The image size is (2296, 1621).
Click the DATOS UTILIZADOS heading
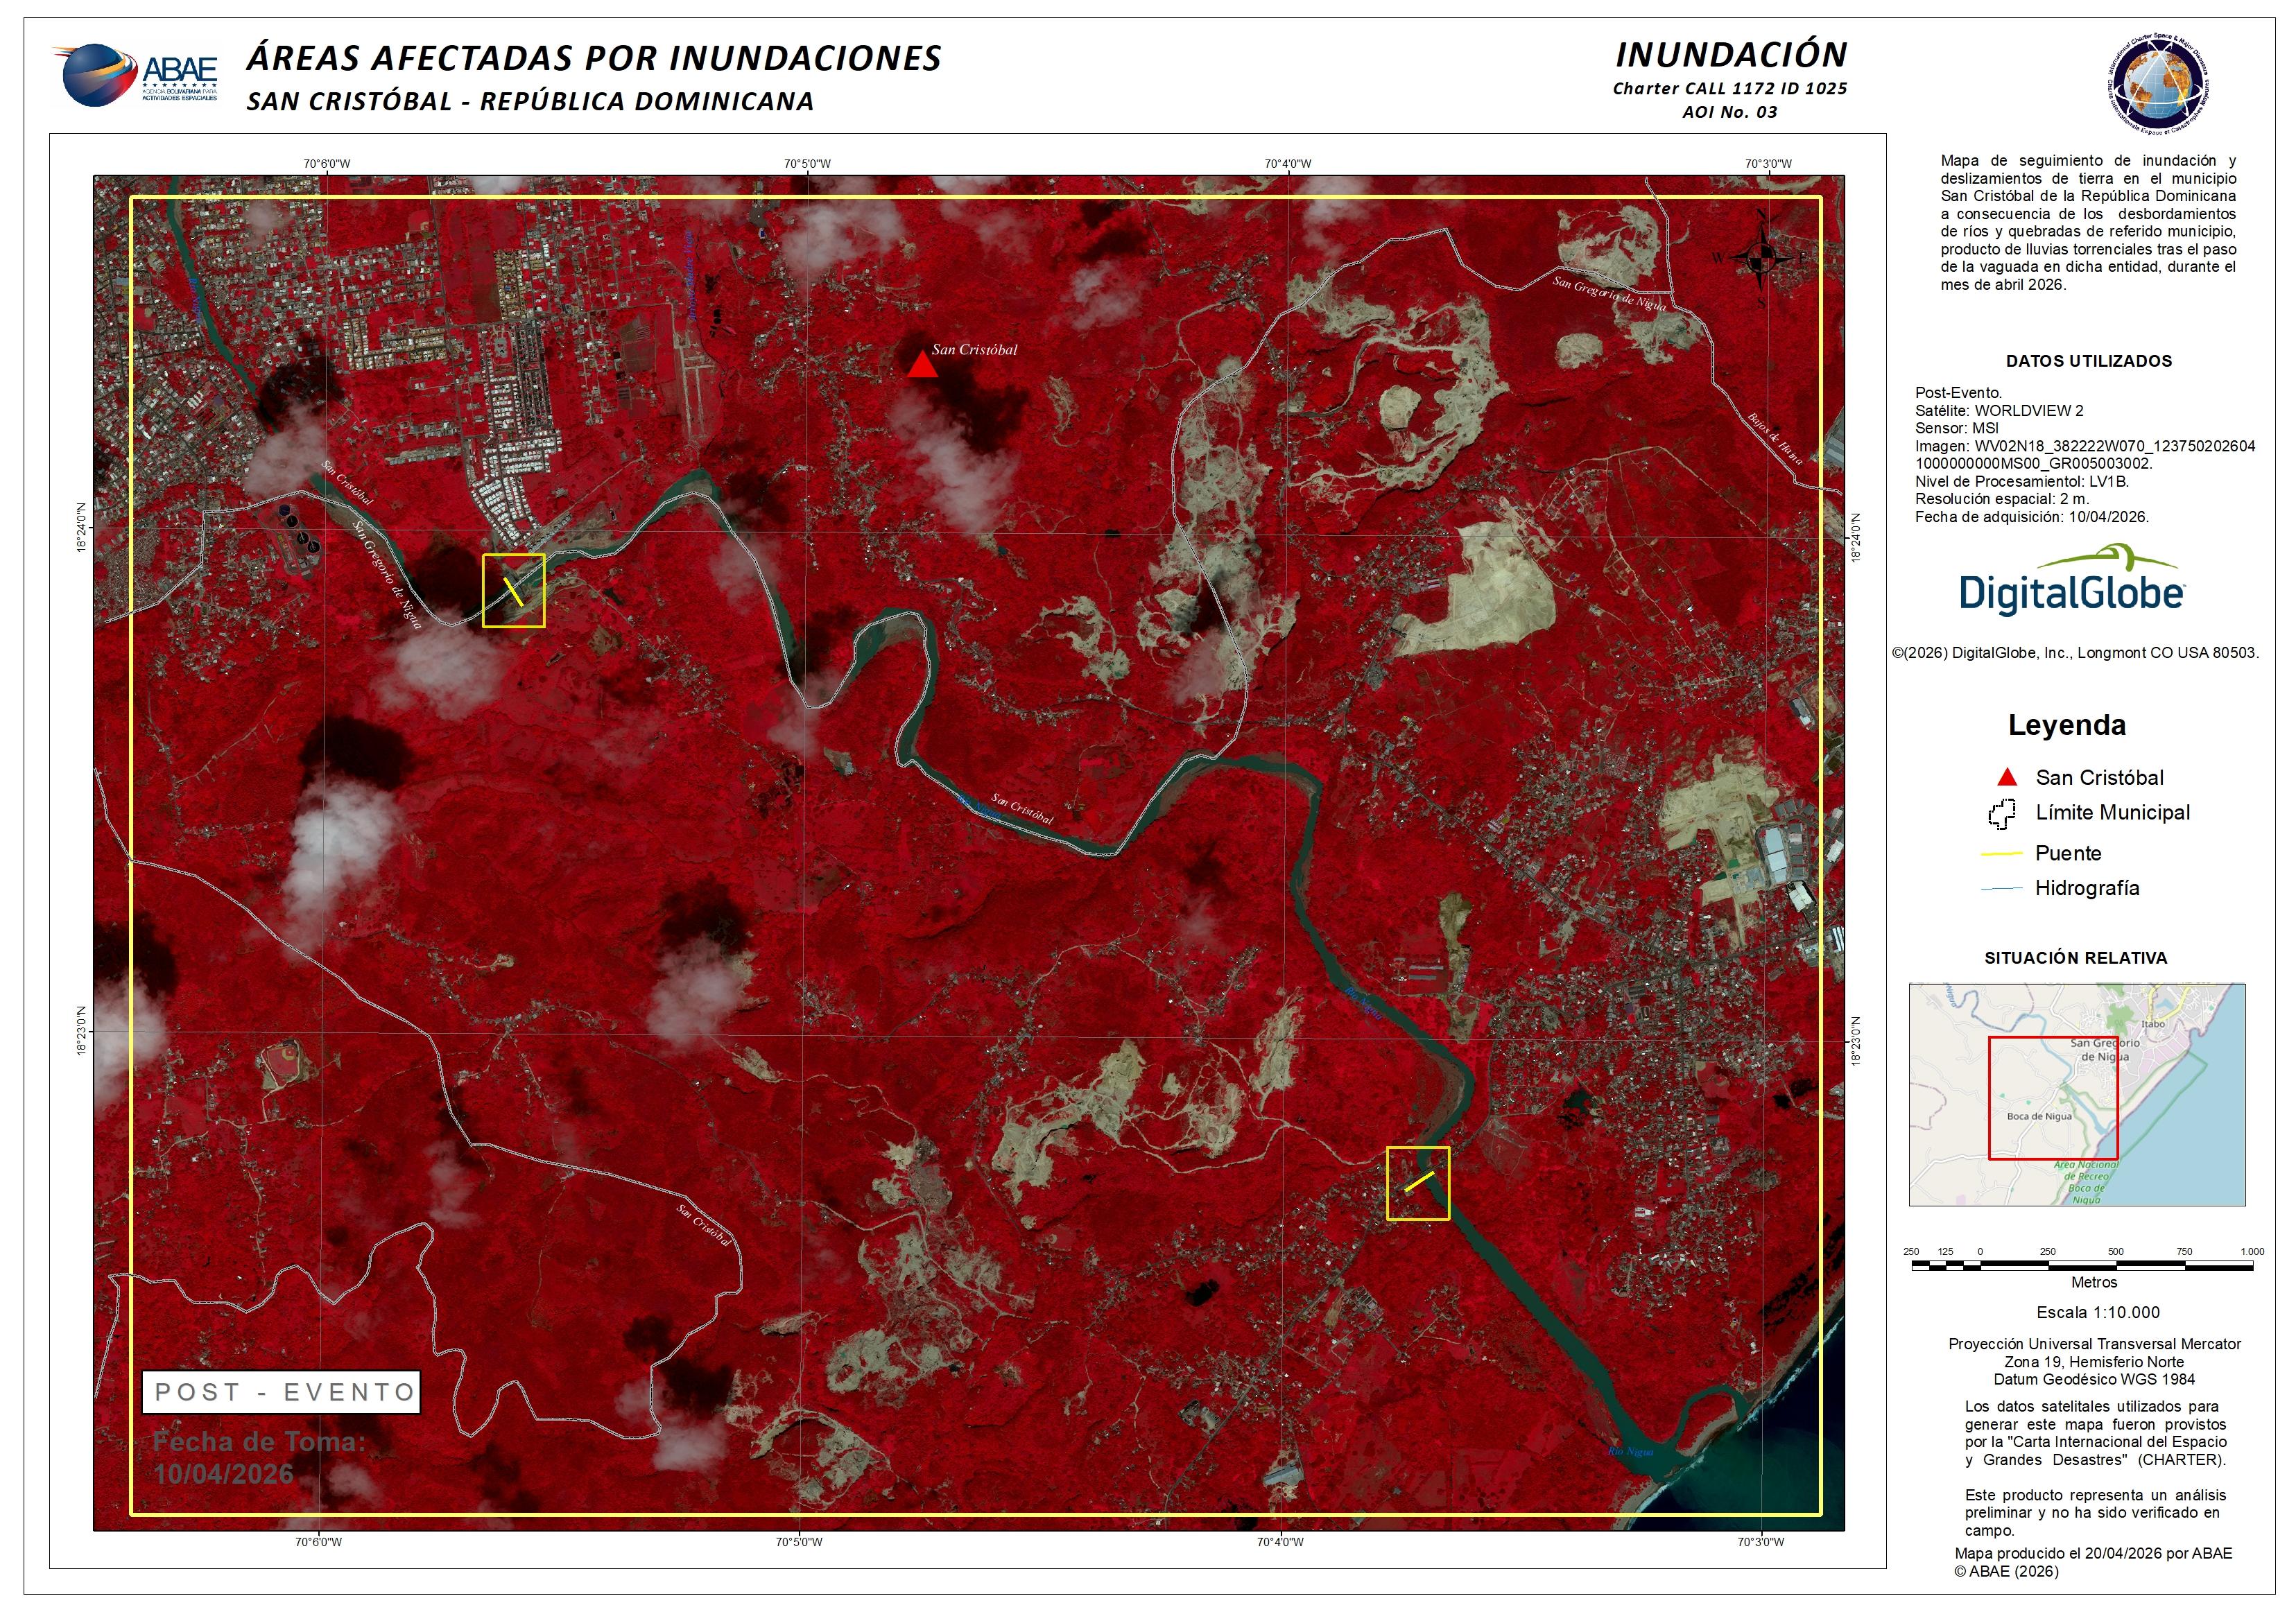2089,362
